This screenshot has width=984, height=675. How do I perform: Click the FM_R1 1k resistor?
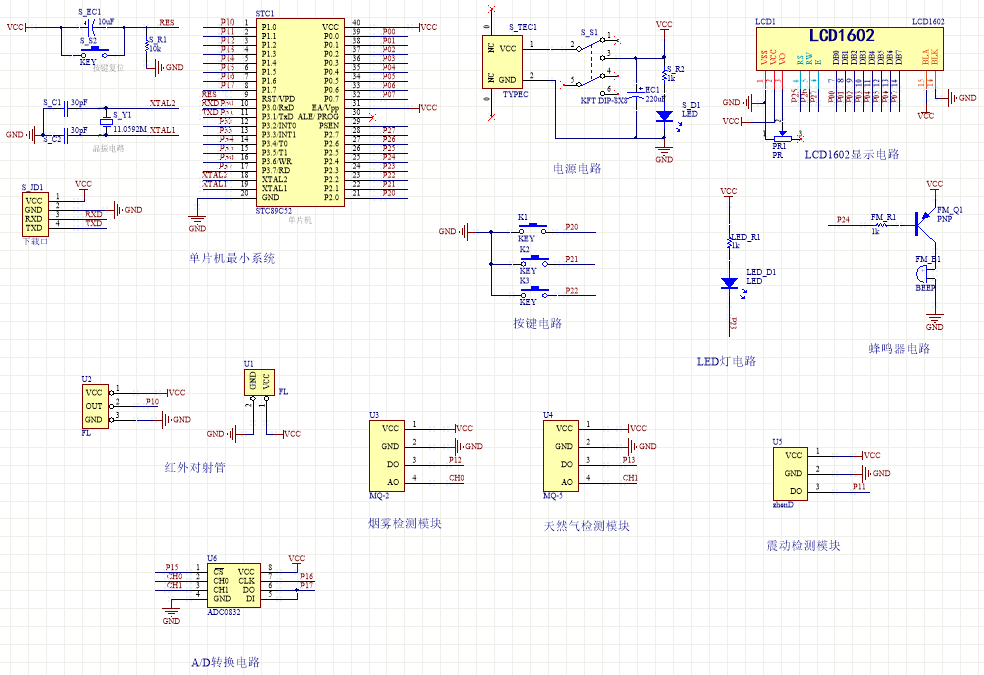(x=881, y=223)
